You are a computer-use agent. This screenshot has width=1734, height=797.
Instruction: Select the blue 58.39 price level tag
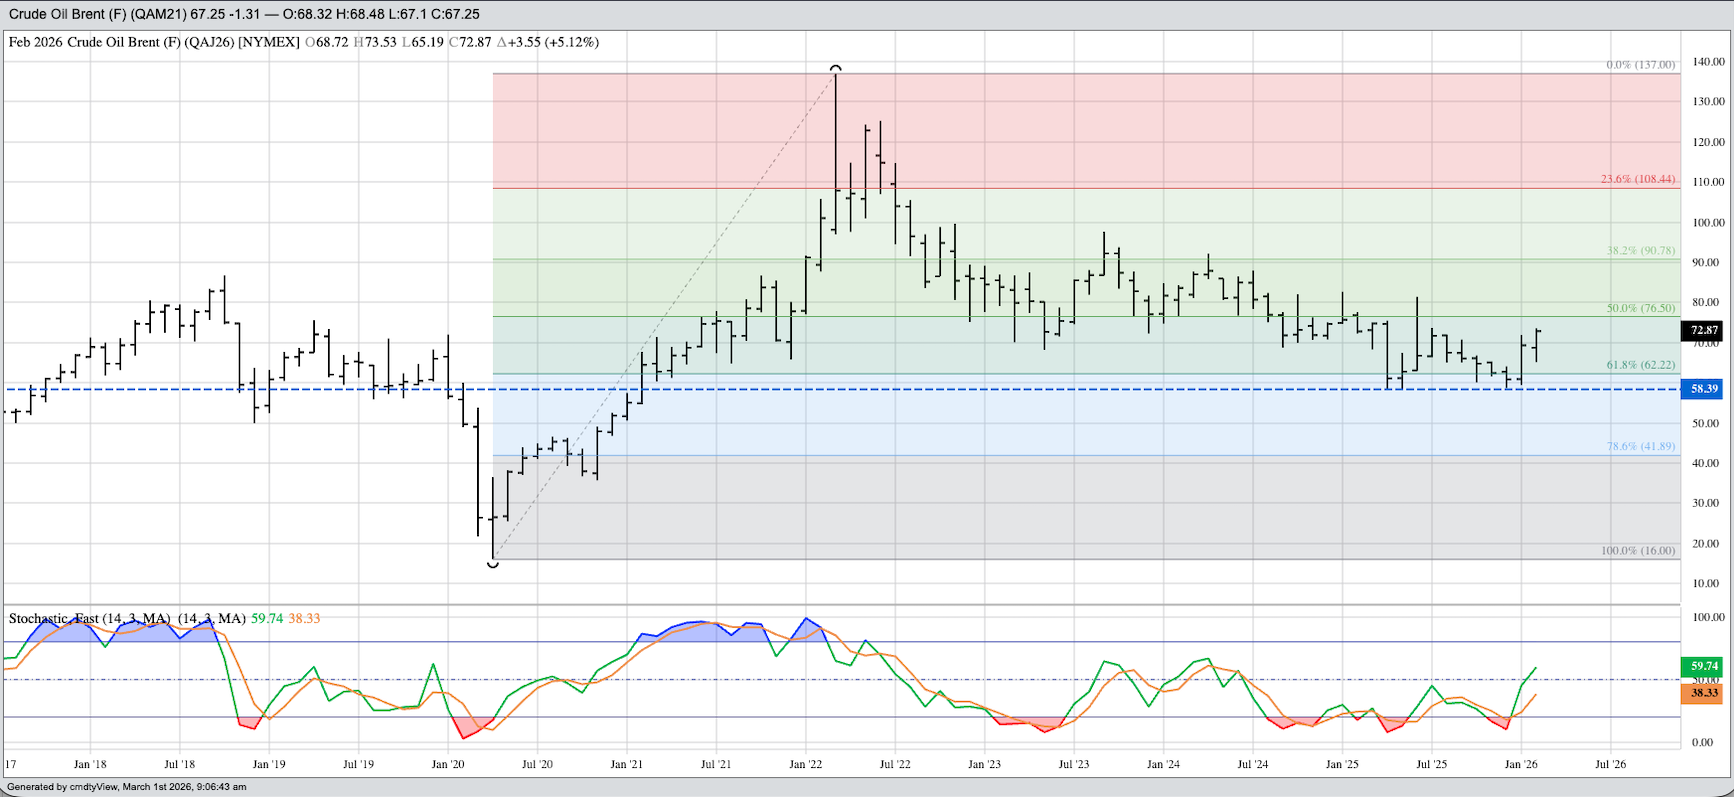(x=1703, y=389)
